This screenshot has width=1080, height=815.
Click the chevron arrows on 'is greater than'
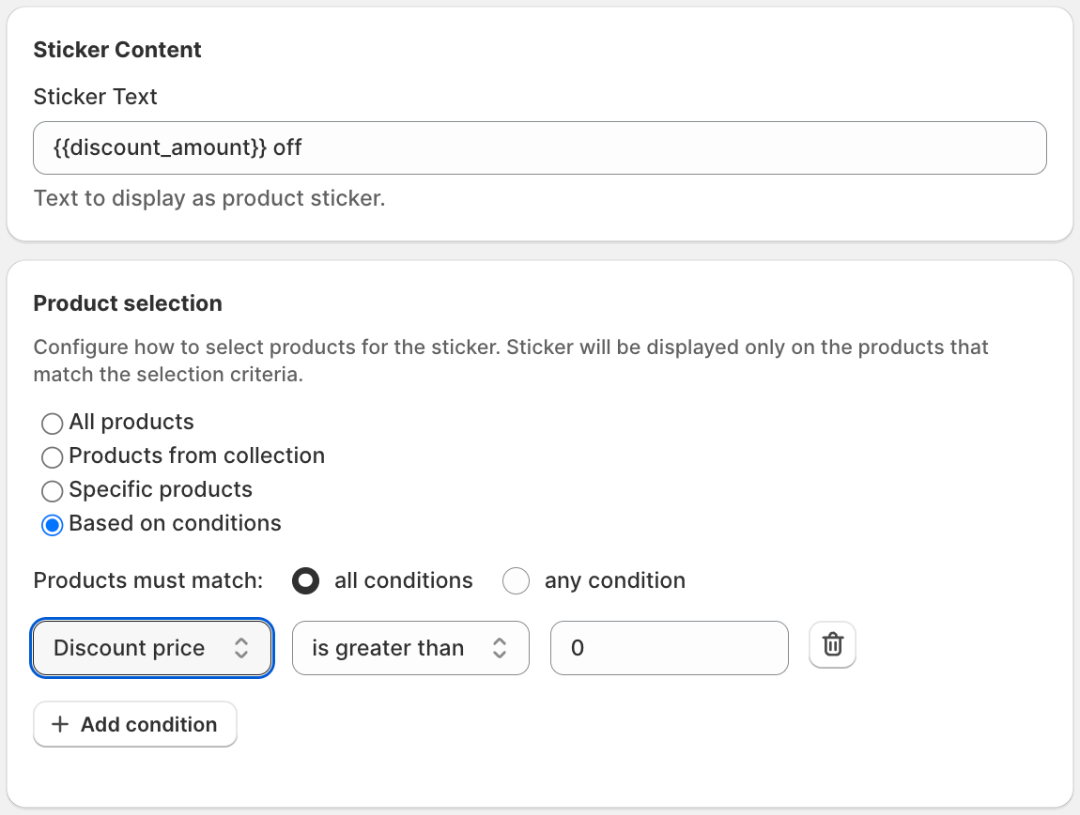pyautogui.click(x=499, y=648)
